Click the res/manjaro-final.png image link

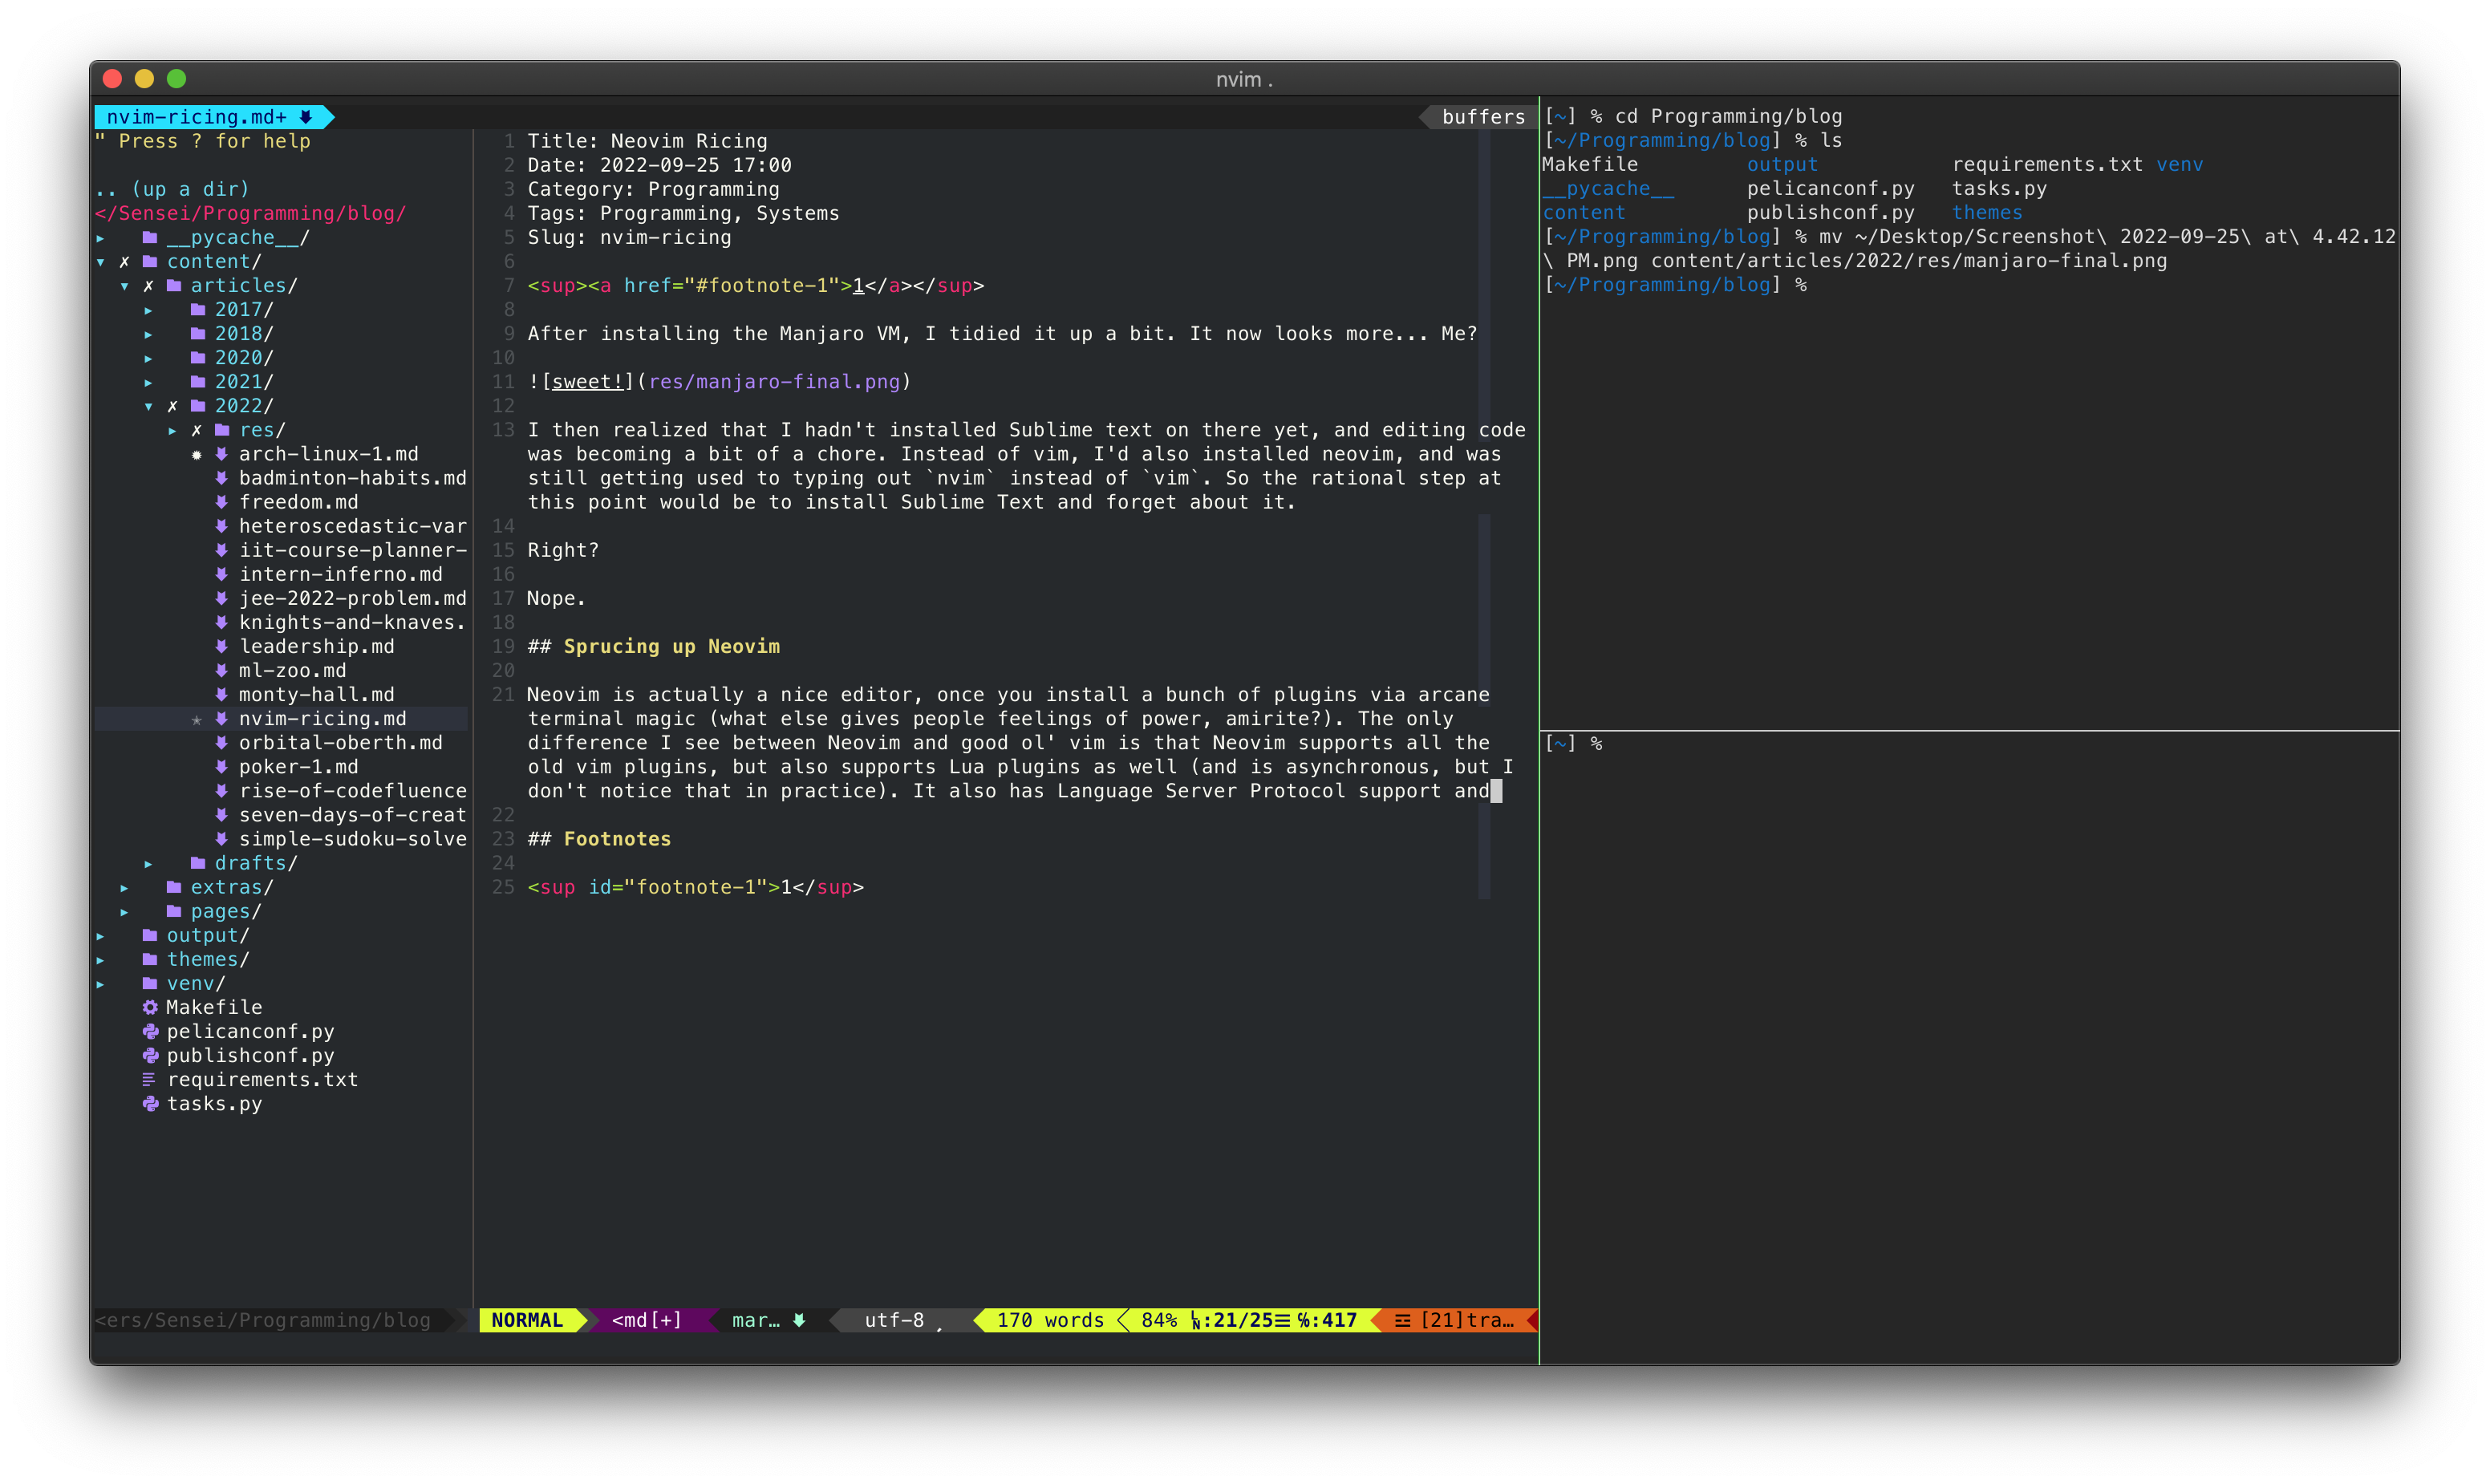(774, 382)
